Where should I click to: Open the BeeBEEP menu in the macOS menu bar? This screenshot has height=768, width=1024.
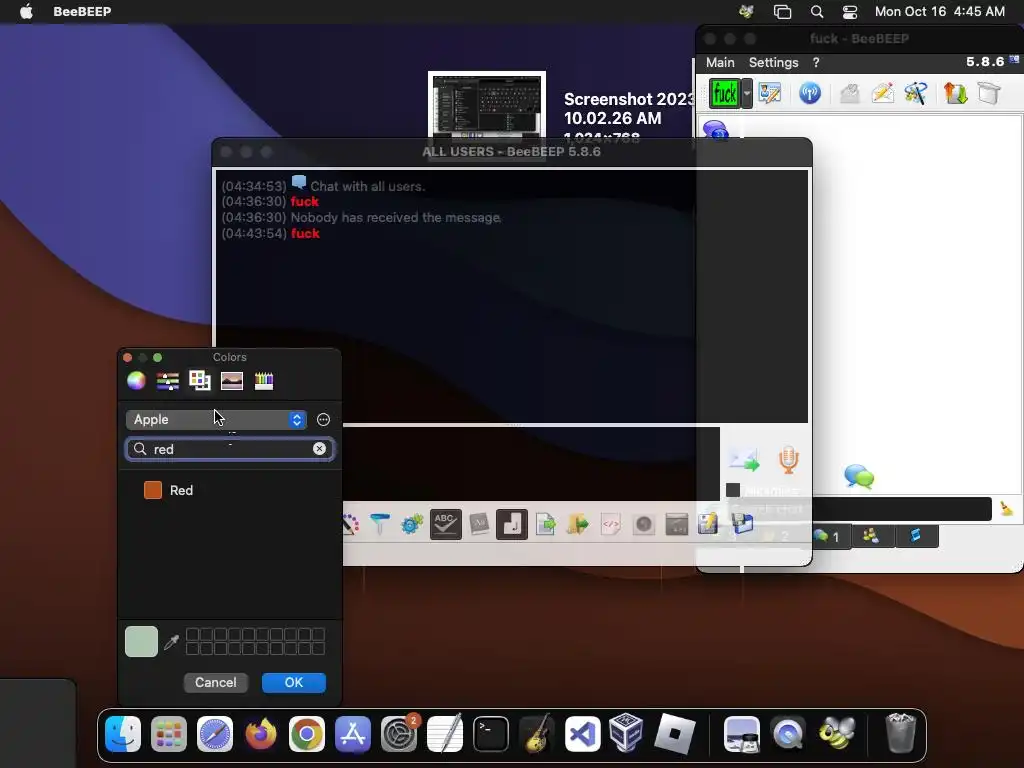82,11
